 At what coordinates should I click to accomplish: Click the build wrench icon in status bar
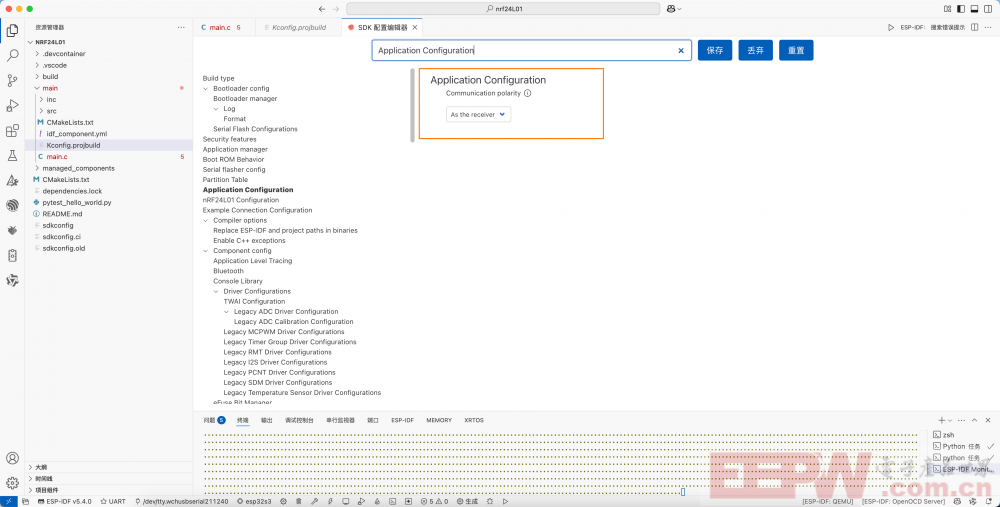pyautogui.click(x=314, y=502)
